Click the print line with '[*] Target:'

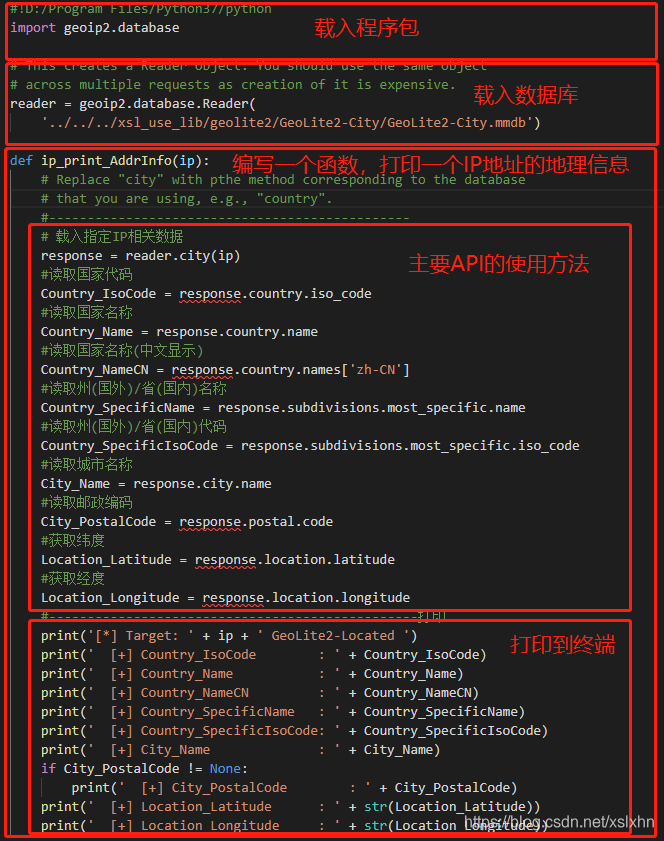point(229,636)
